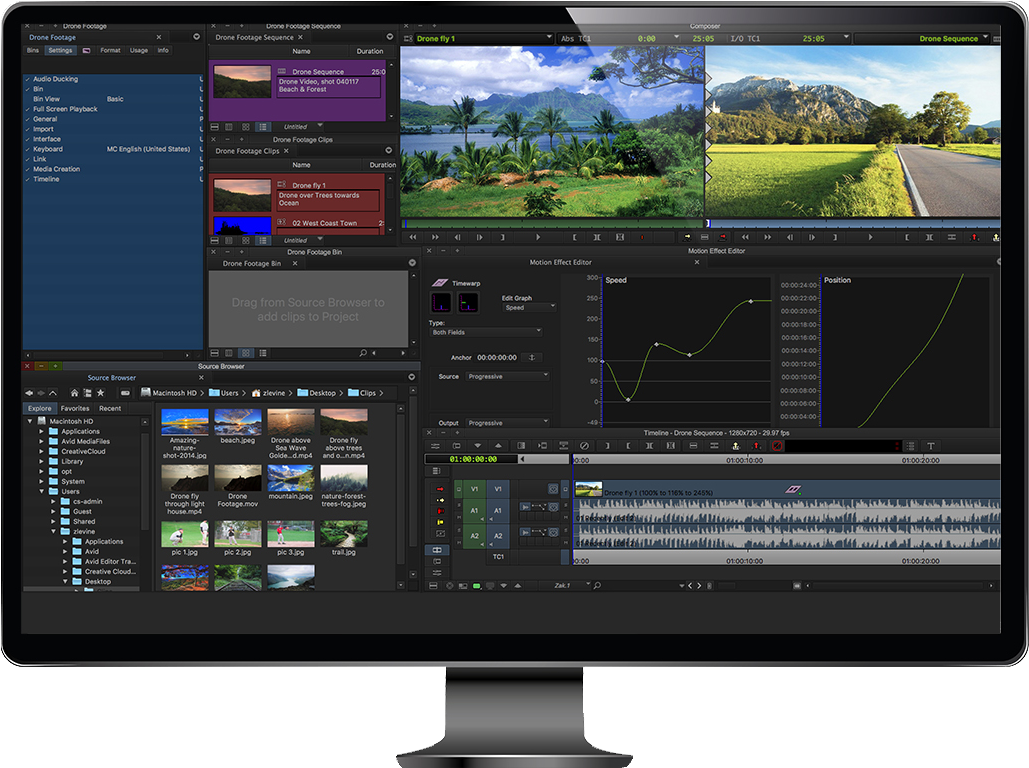The height and width of the screenshot is (768, 1029).
Task: Enable the V1 track selector in the timeline
Action: pos(498,489)
